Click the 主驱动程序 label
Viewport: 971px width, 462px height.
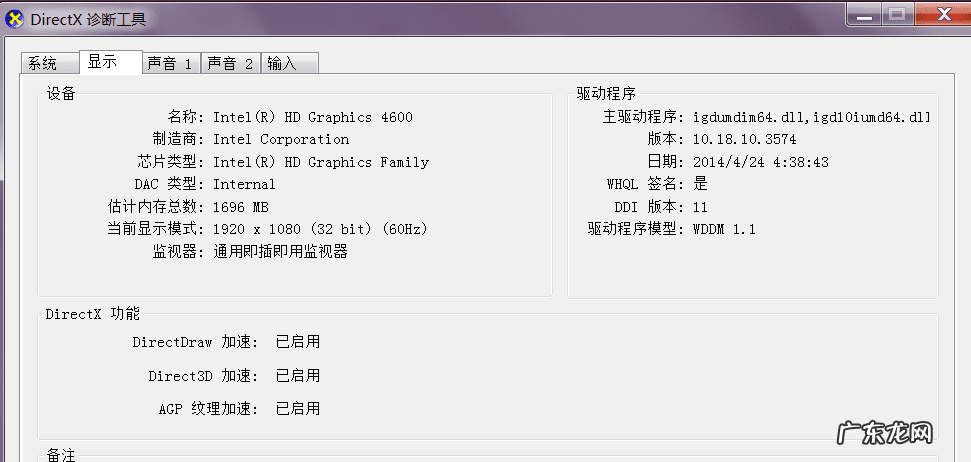(642, 117)
